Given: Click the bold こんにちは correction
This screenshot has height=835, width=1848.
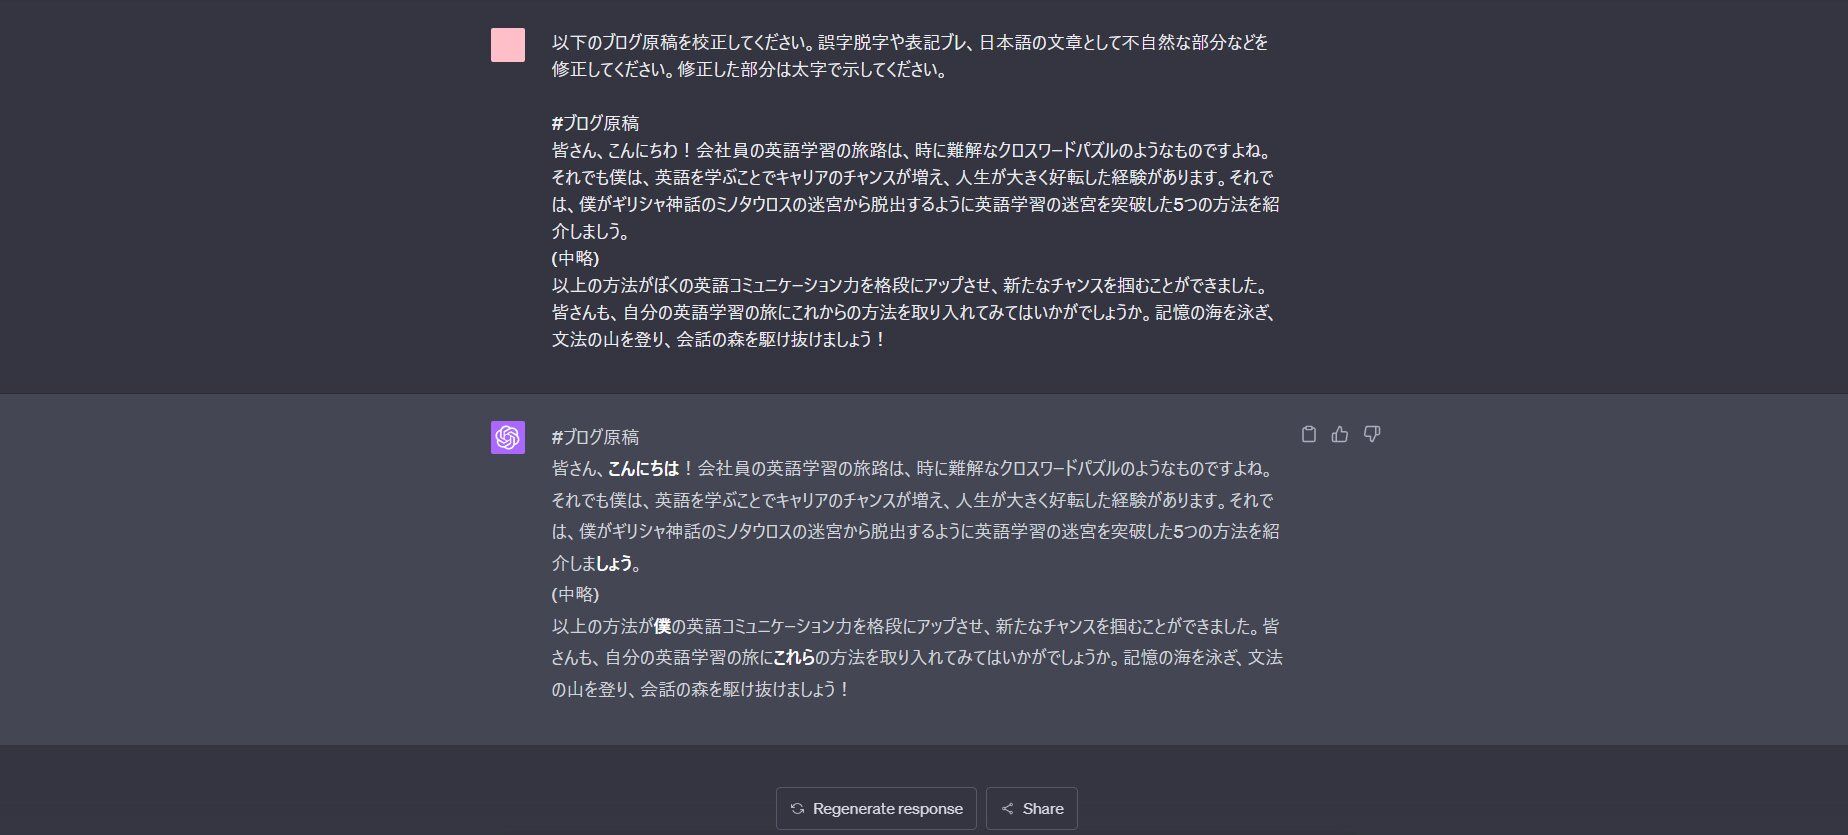Looking at the screenshot, I should coord(643,468).
